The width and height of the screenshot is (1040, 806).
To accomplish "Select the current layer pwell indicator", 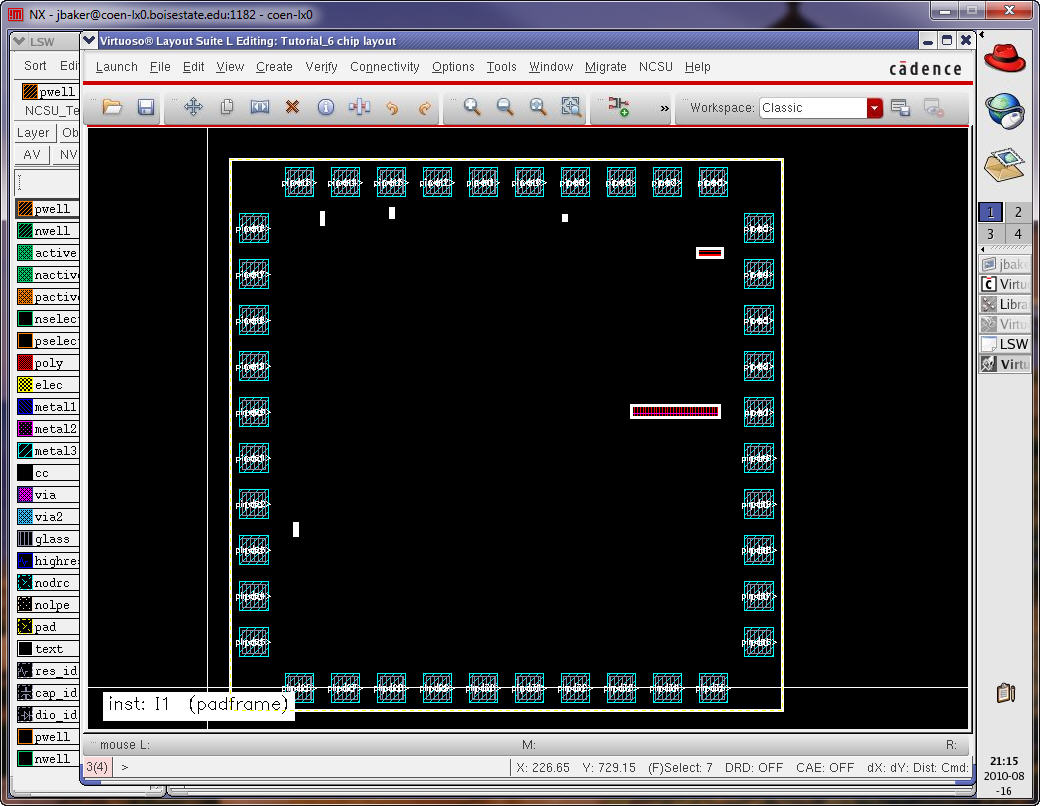I will click(x=48, y=92).
